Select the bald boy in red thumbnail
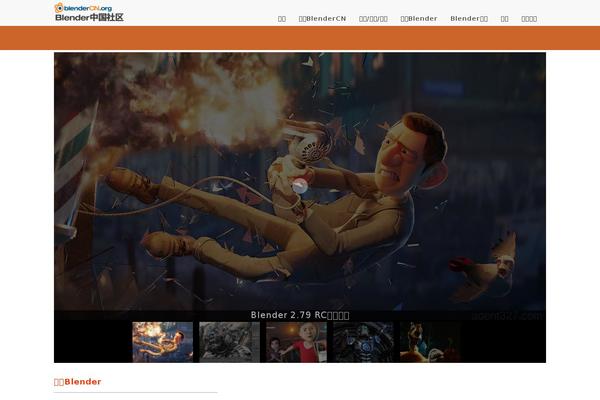600x400 pixels. click(296, 342)
